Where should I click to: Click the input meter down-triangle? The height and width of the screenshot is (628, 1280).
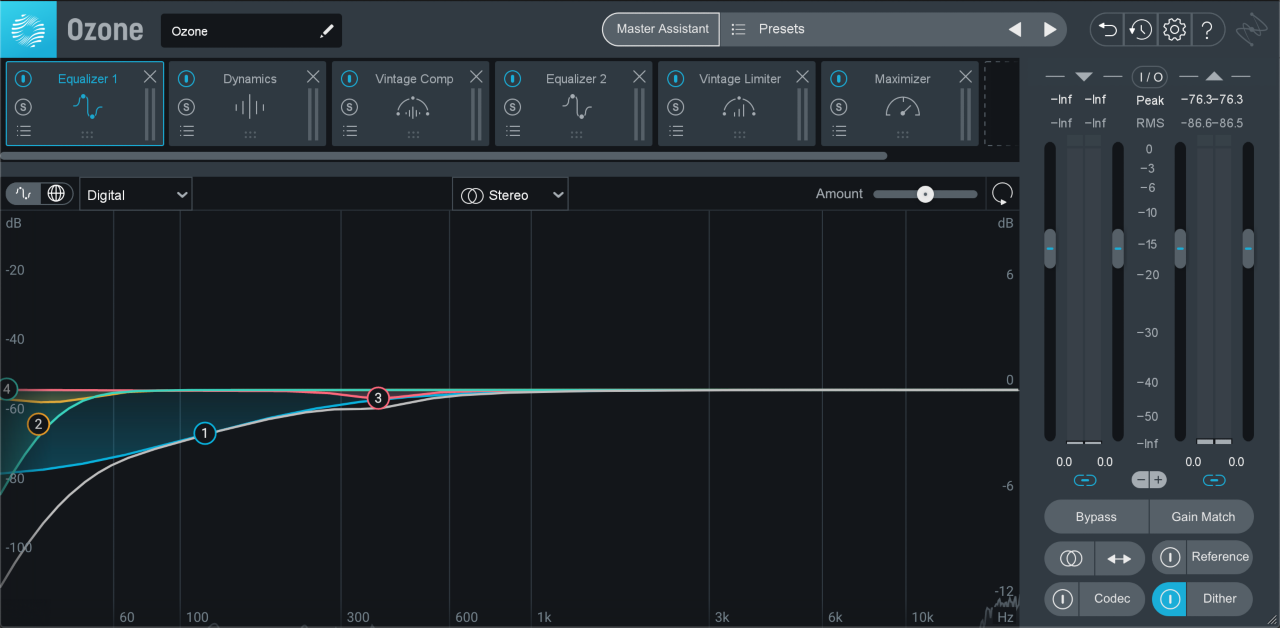pos(1084,77)
